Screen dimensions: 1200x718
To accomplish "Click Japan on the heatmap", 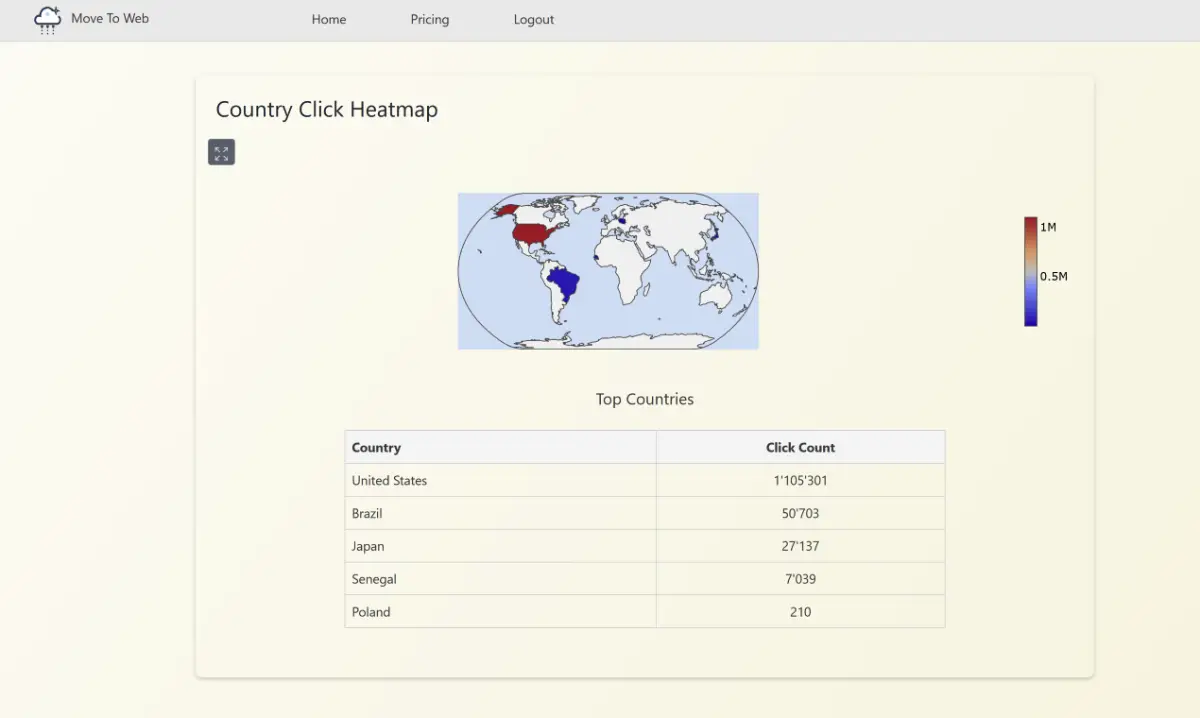I will coord(712,233).
